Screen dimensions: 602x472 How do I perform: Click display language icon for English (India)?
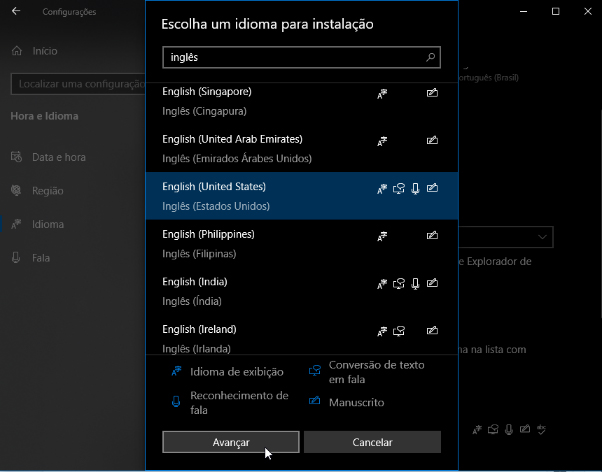[382, 284]
